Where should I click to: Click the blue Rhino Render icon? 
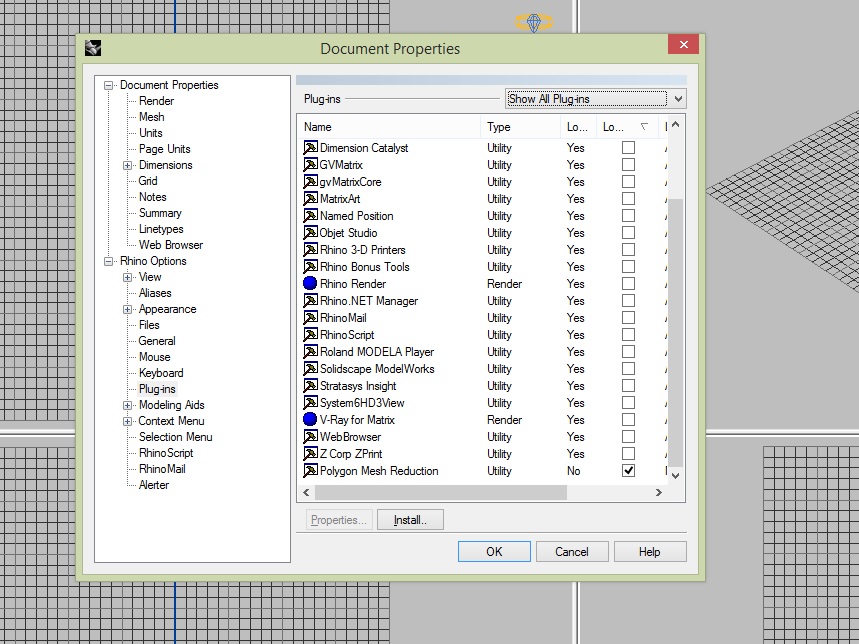pos(310,284)
